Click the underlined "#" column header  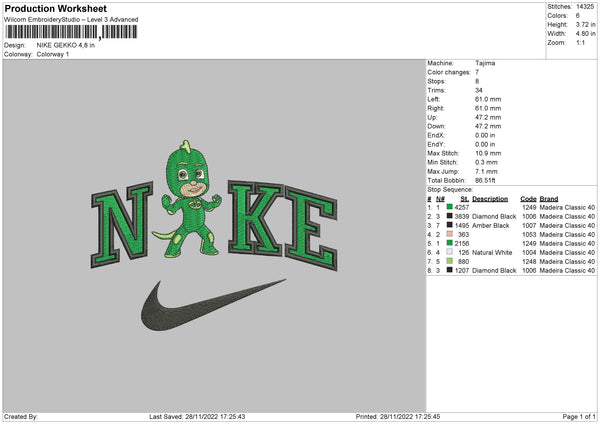[x=429, y=199]
